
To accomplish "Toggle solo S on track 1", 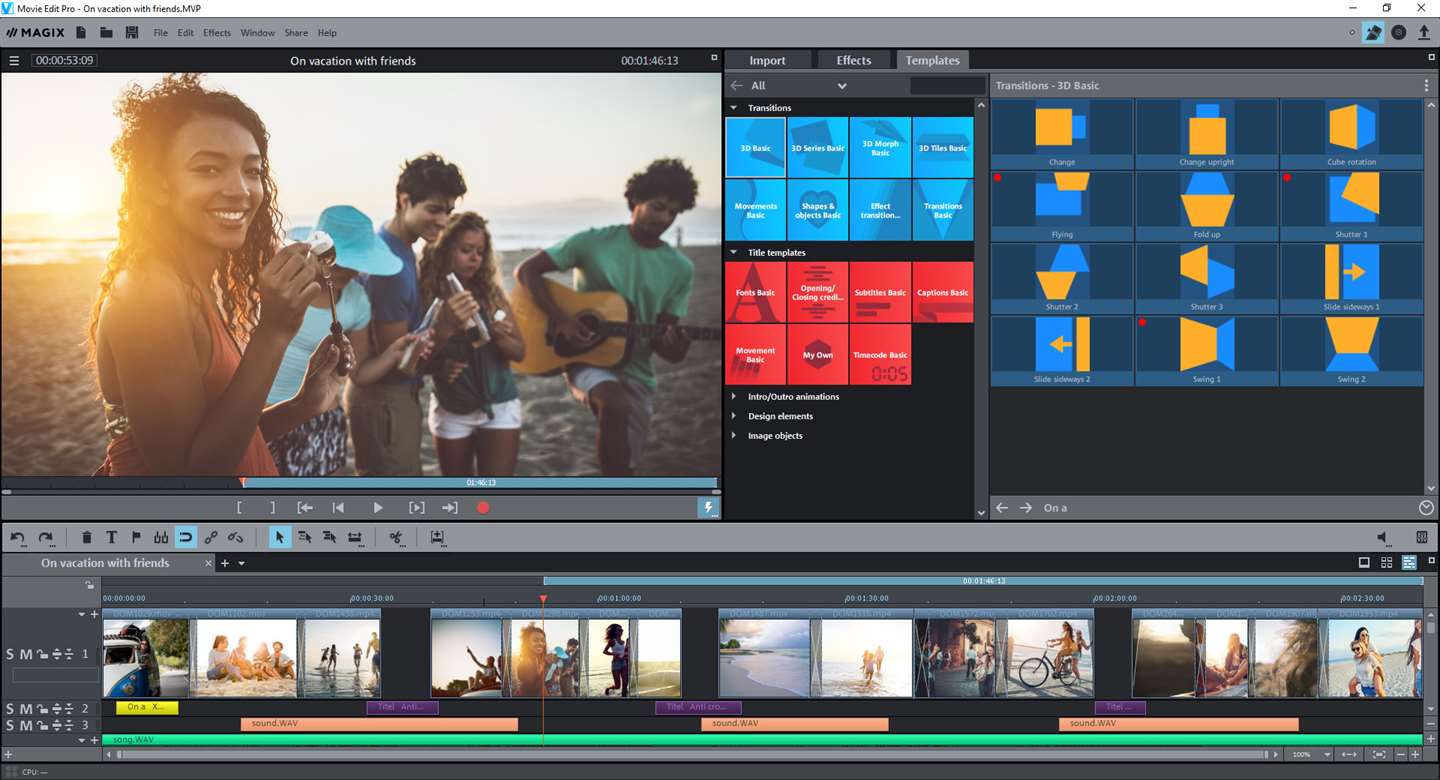I will (x=10, y=654).
